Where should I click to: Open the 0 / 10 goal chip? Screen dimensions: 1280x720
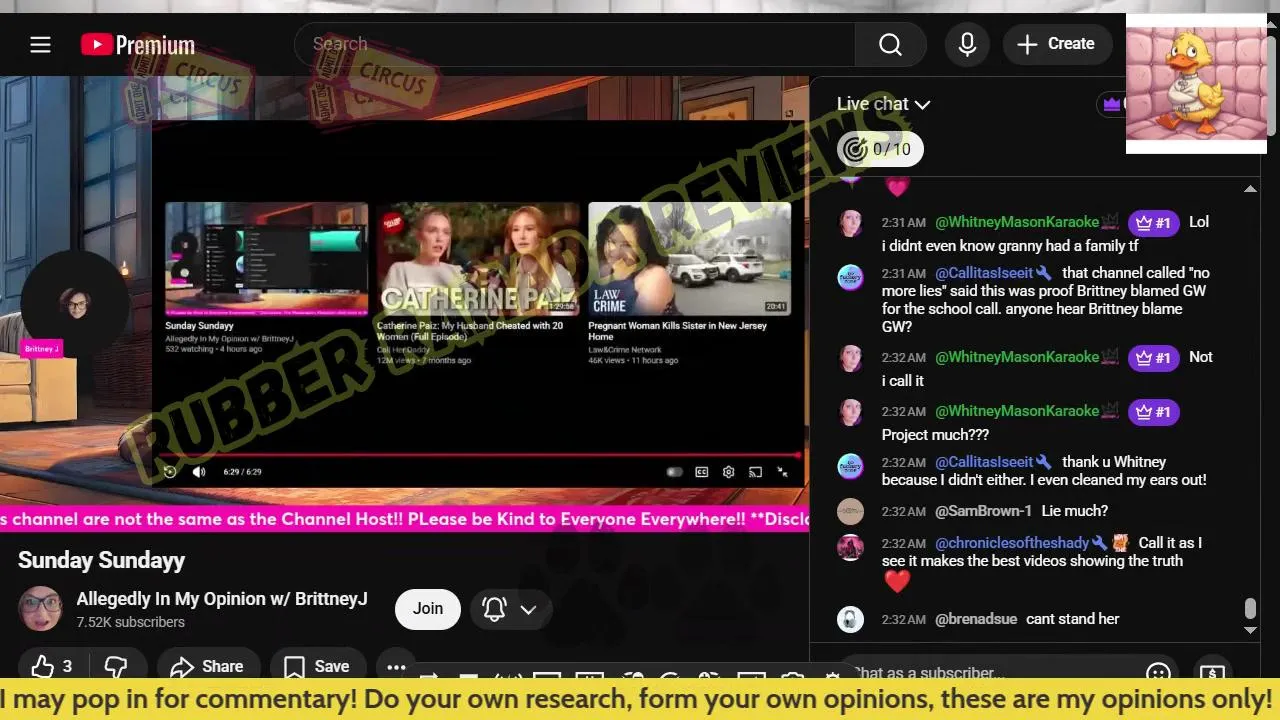[x=880, y=150]
